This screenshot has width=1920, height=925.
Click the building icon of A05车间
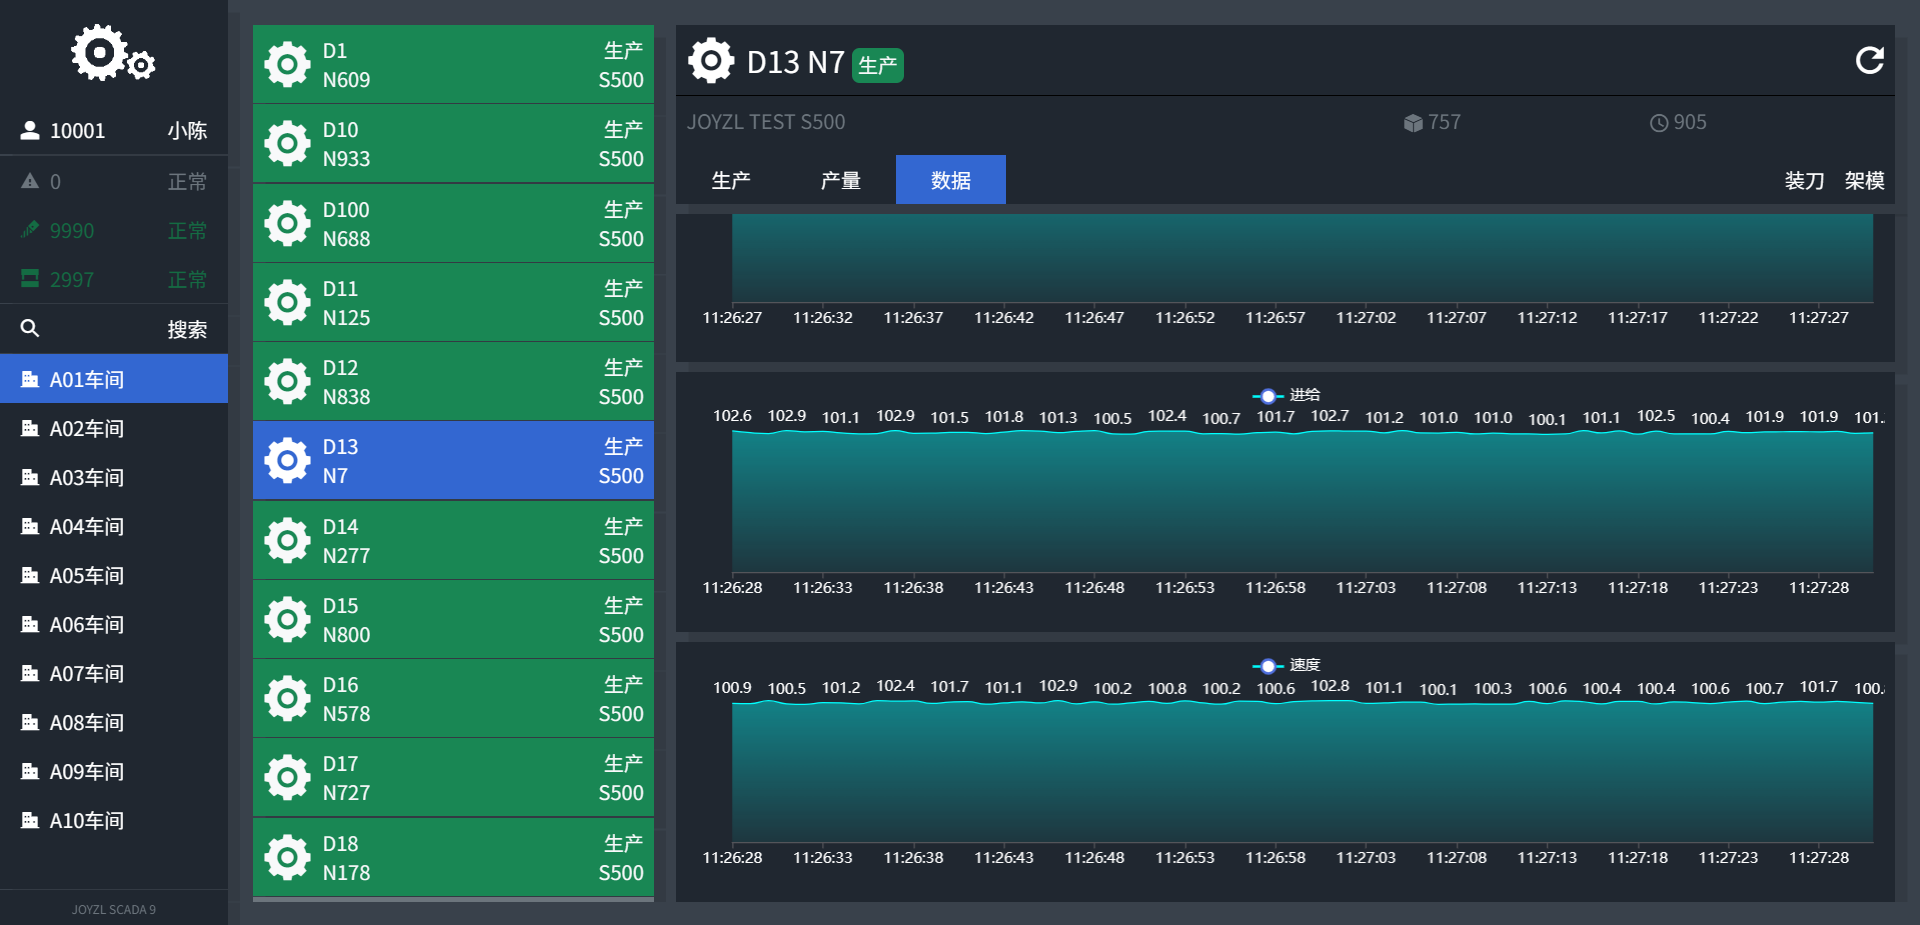click(x=30, y=575)
